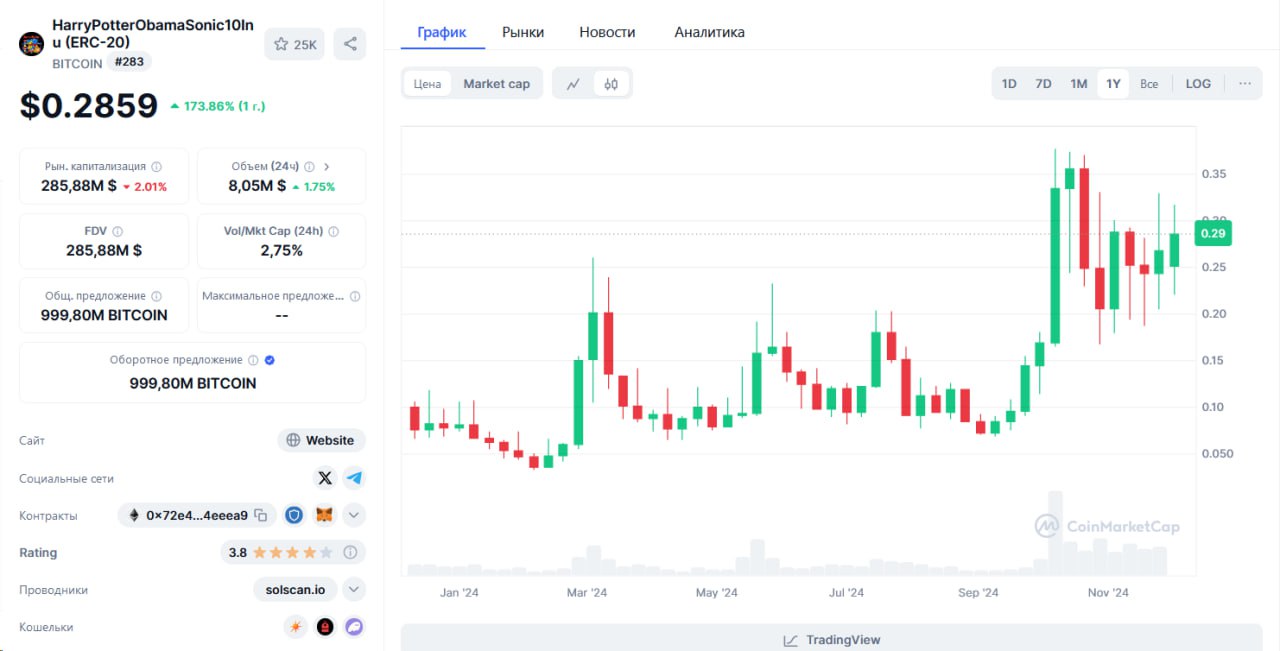Click the #283 rank badge
This screenshot has width=1280, height=651.
pyautogui.click(x=128, y=62)
